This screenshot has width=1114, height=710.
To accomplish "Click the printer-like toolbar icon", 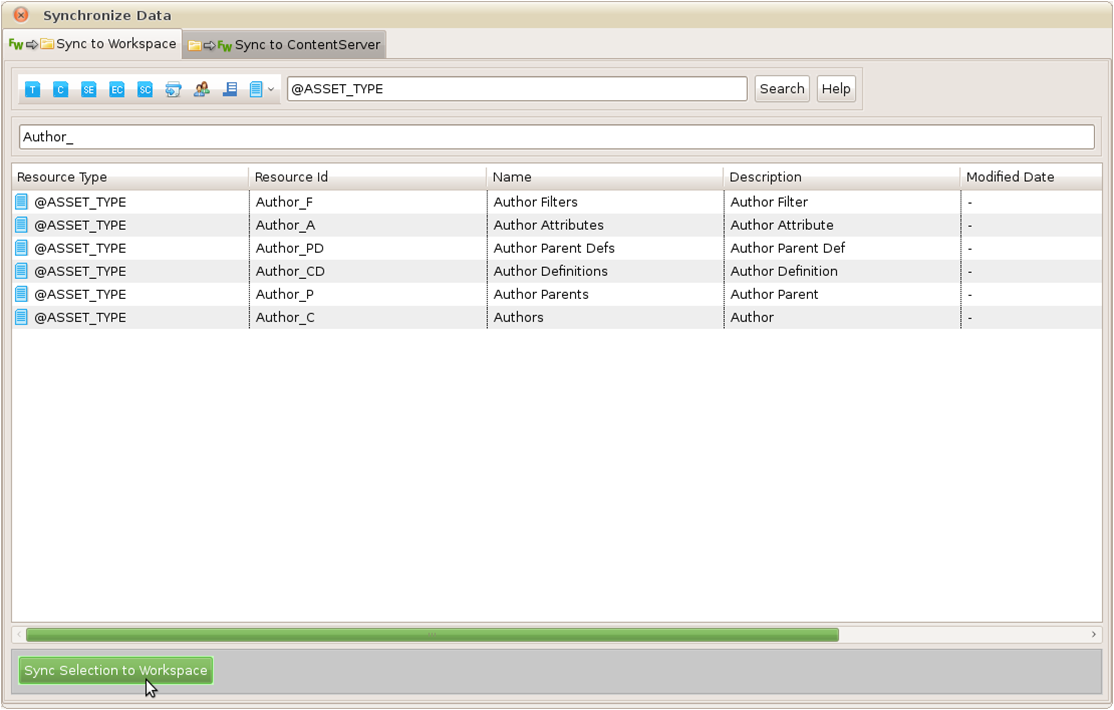I will pyautogui.click(x=173, y=90).
